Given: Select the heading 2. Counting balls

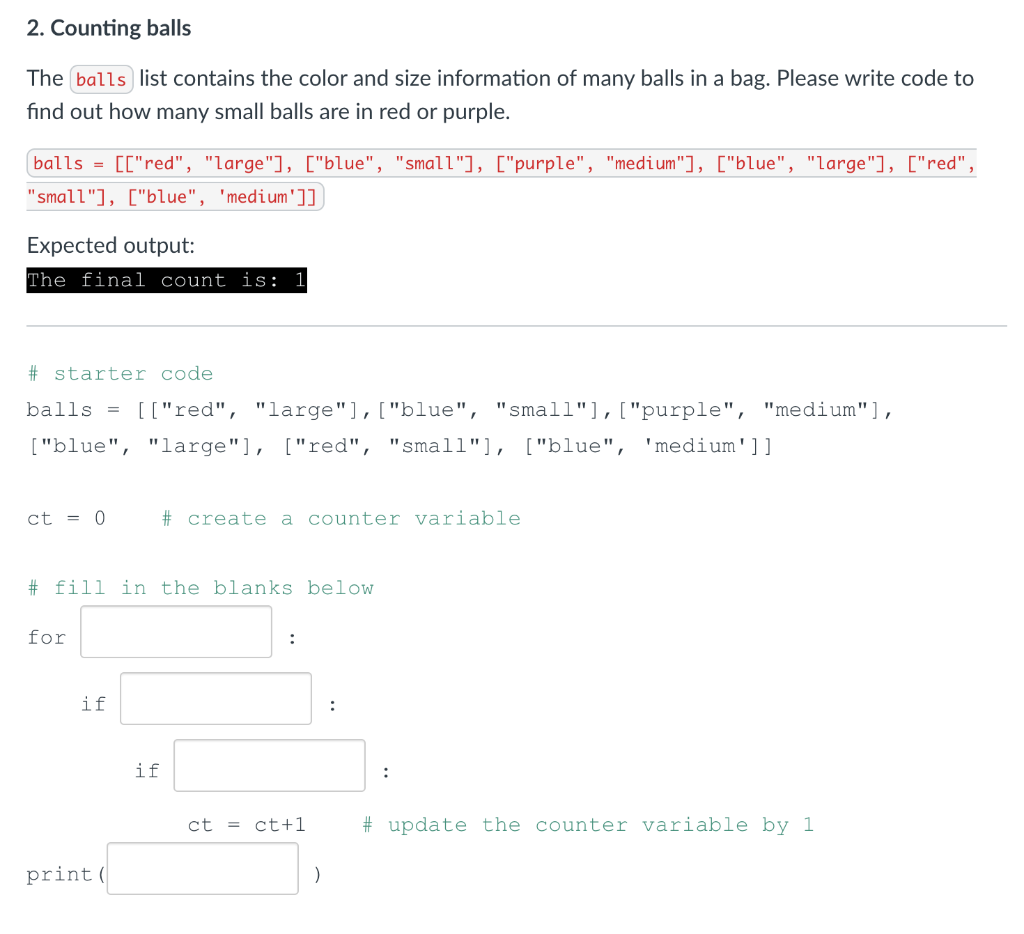Looking at the screenshot, I should 109,28.
